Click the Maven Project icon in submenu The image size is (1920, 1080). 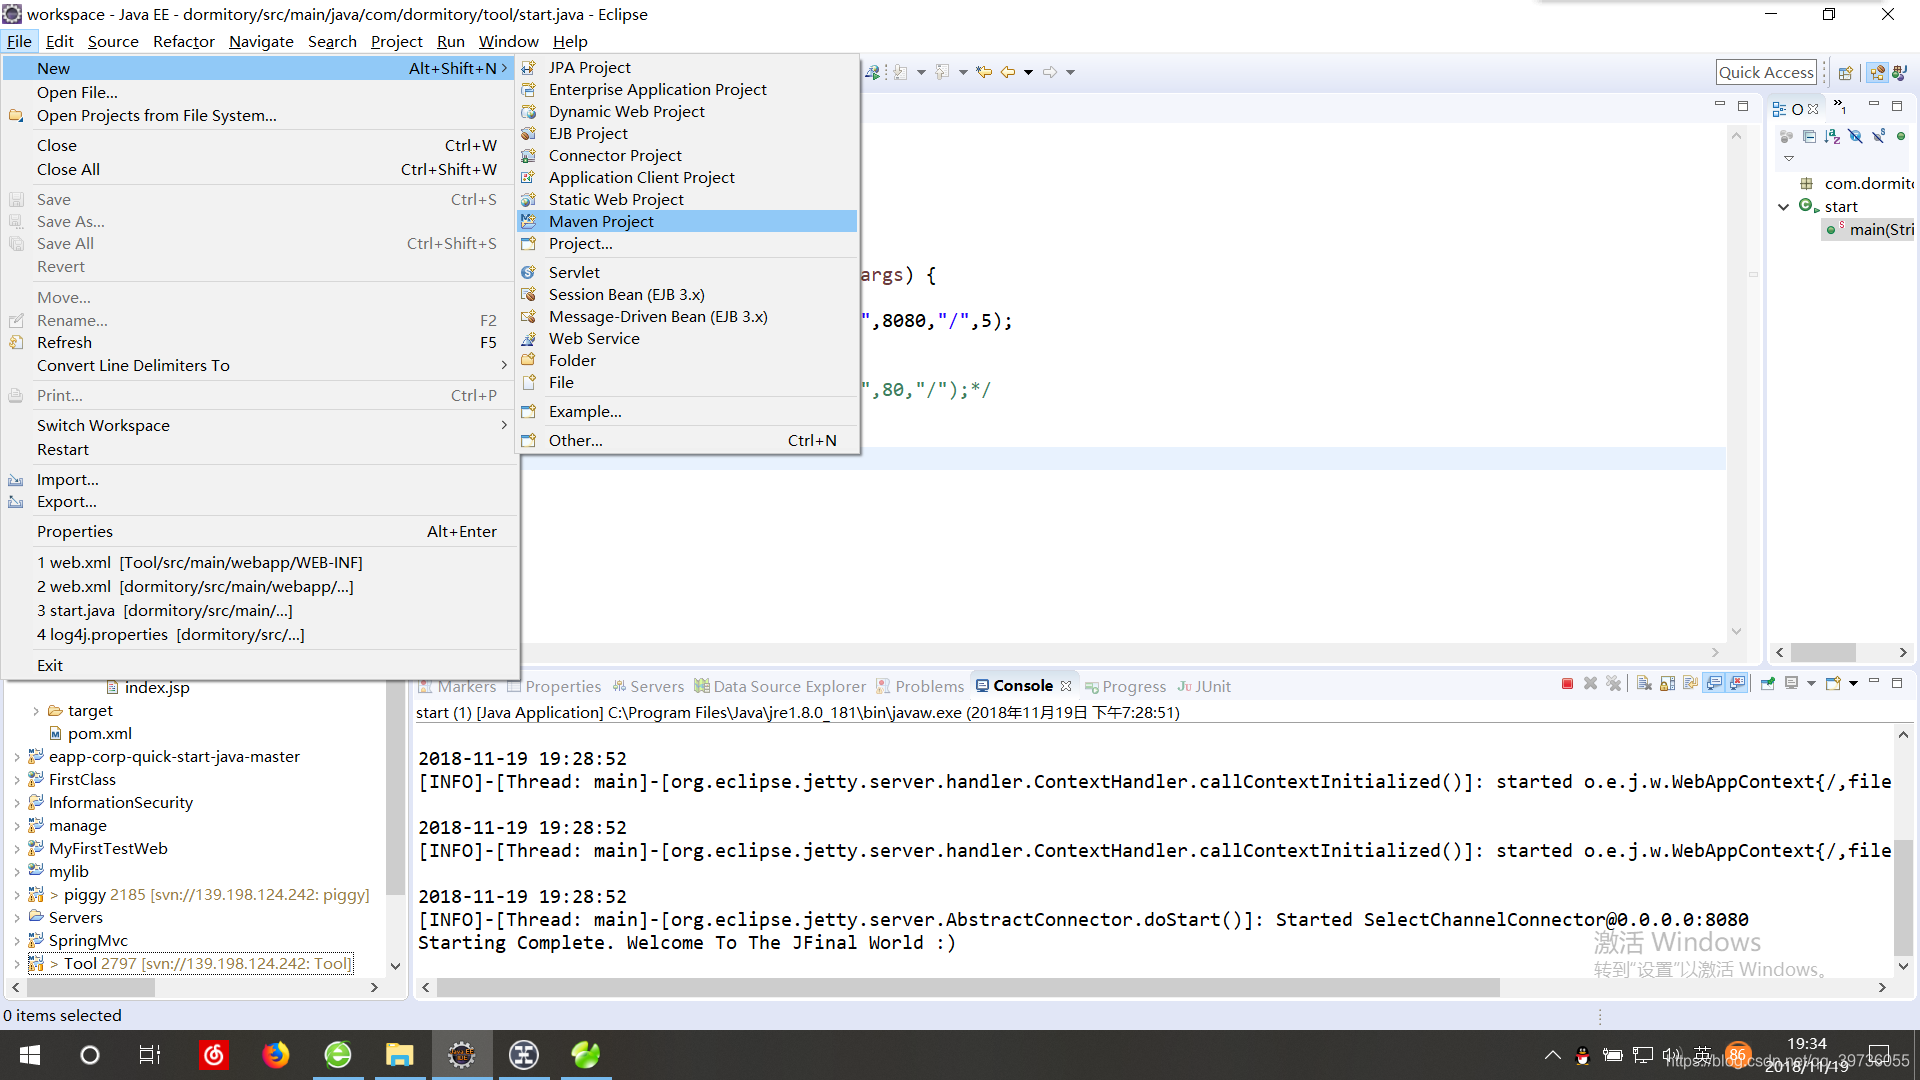[x=528, y=221]
